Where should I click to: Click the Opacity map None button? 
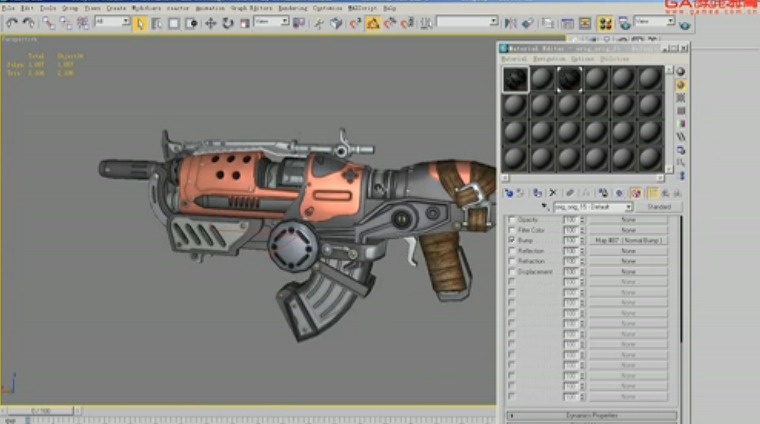[628, 220]
